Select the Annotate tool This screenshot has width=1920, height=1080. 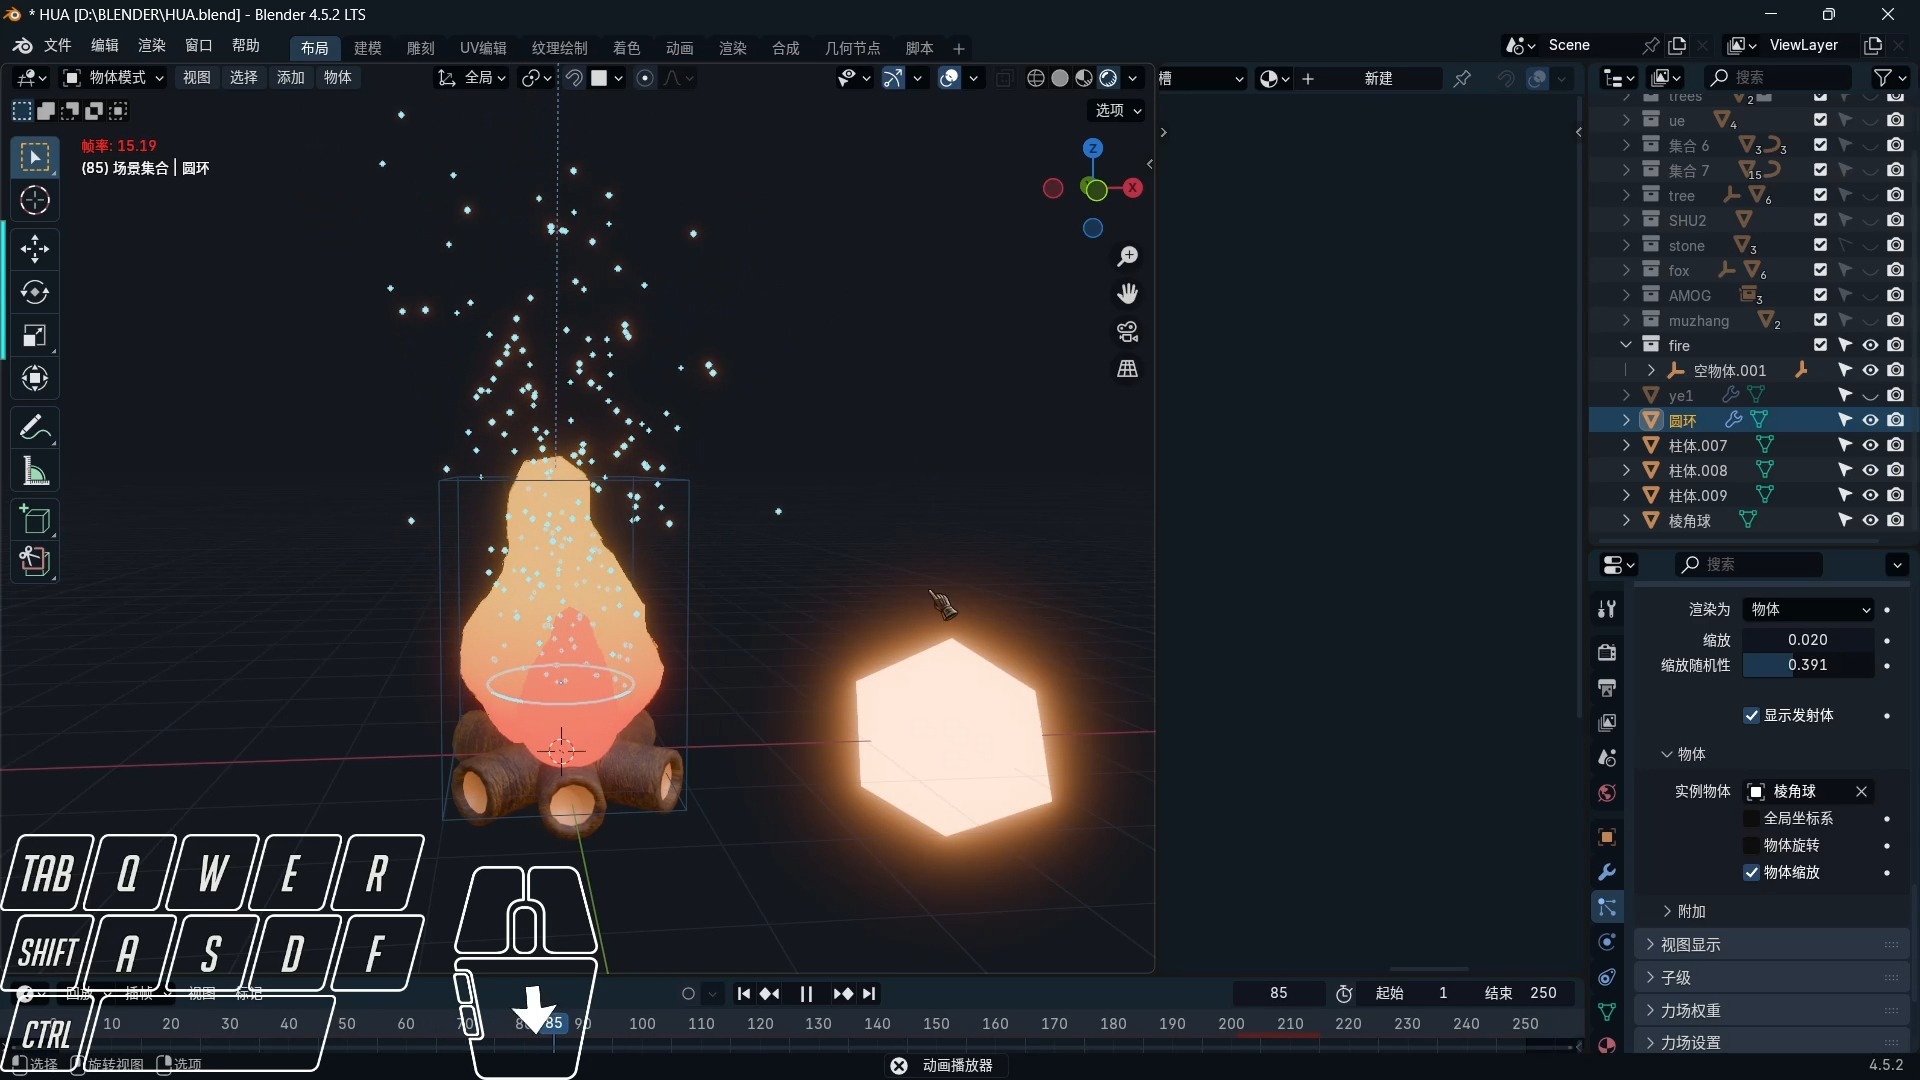pyautogui.click(x=35, y=428)
